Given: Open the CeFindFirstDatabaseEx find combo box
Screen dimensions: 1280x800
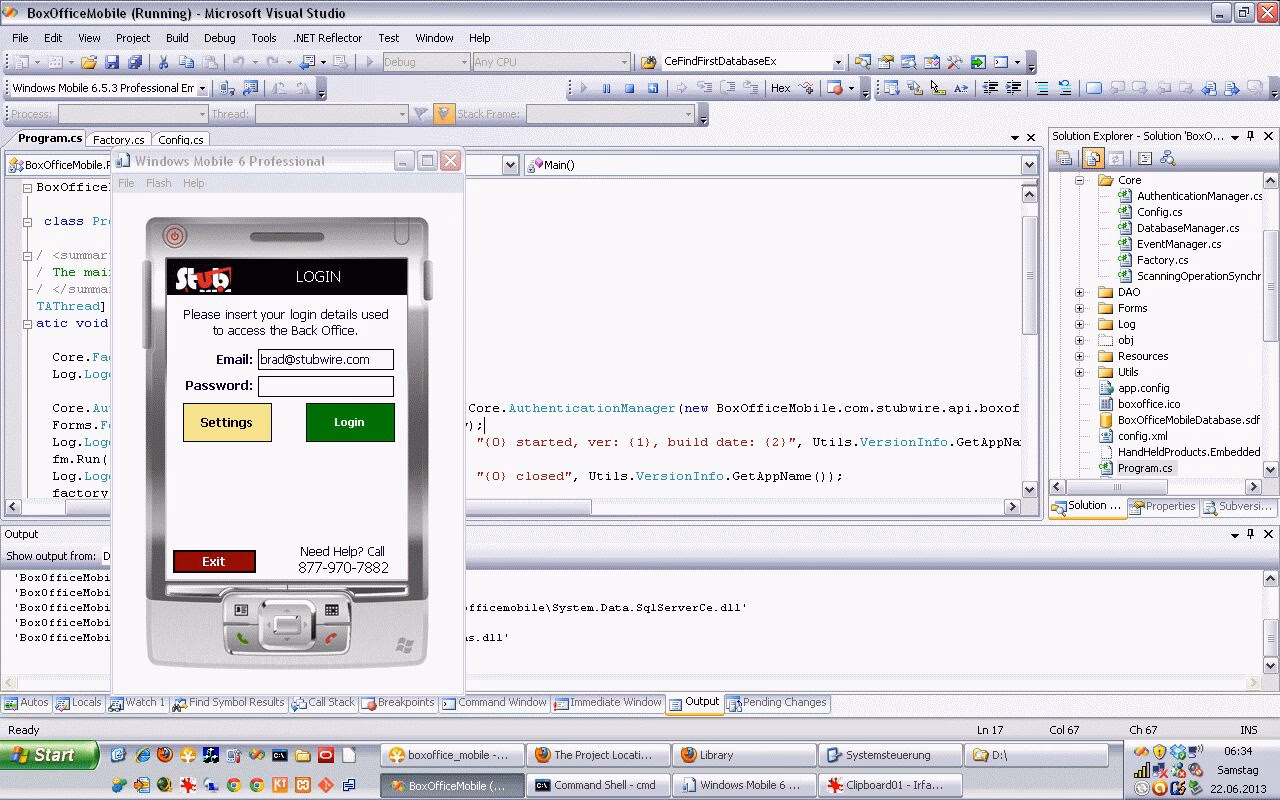Looking at the screenshot, I should (838, 62).
